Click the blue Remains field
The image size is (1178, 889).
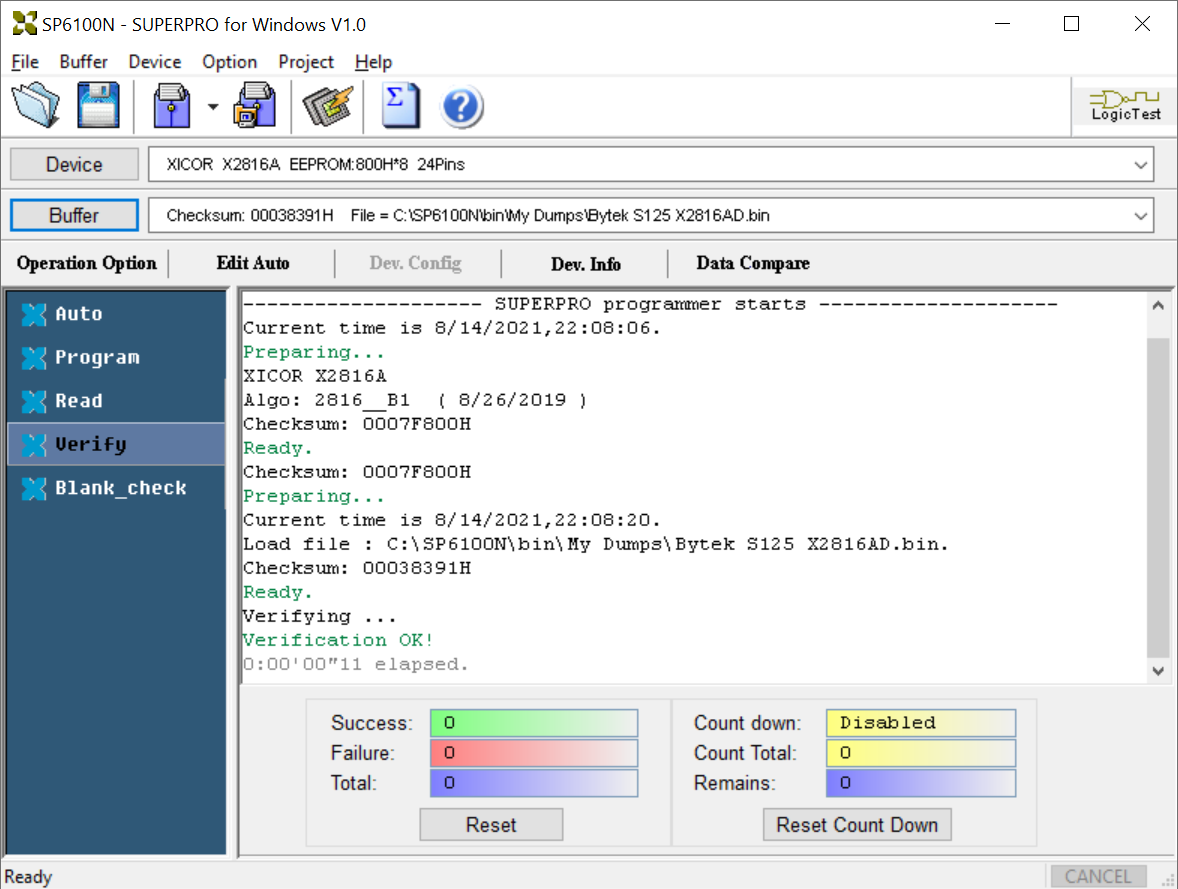click(921, 783)
